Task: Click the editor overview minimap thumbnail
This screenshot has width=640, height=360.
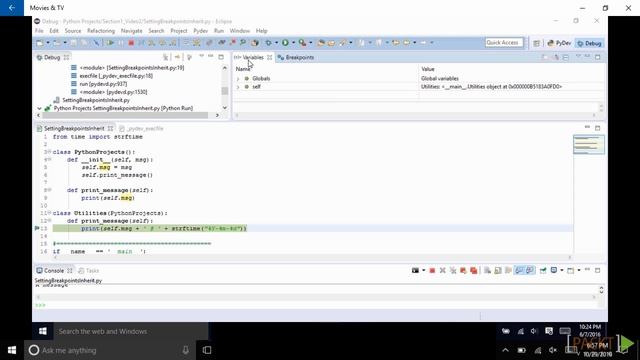Action: coord(589,145)
